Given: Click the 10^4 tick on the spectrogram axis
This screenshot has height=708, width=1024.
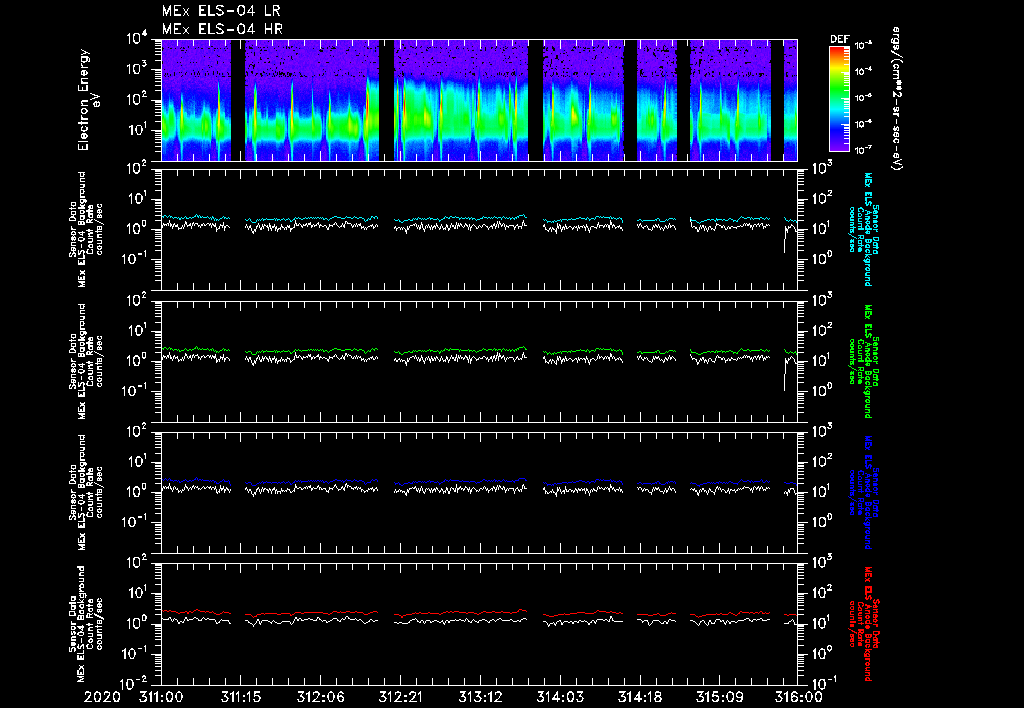Looking at the screenshot, I should 137,39.
